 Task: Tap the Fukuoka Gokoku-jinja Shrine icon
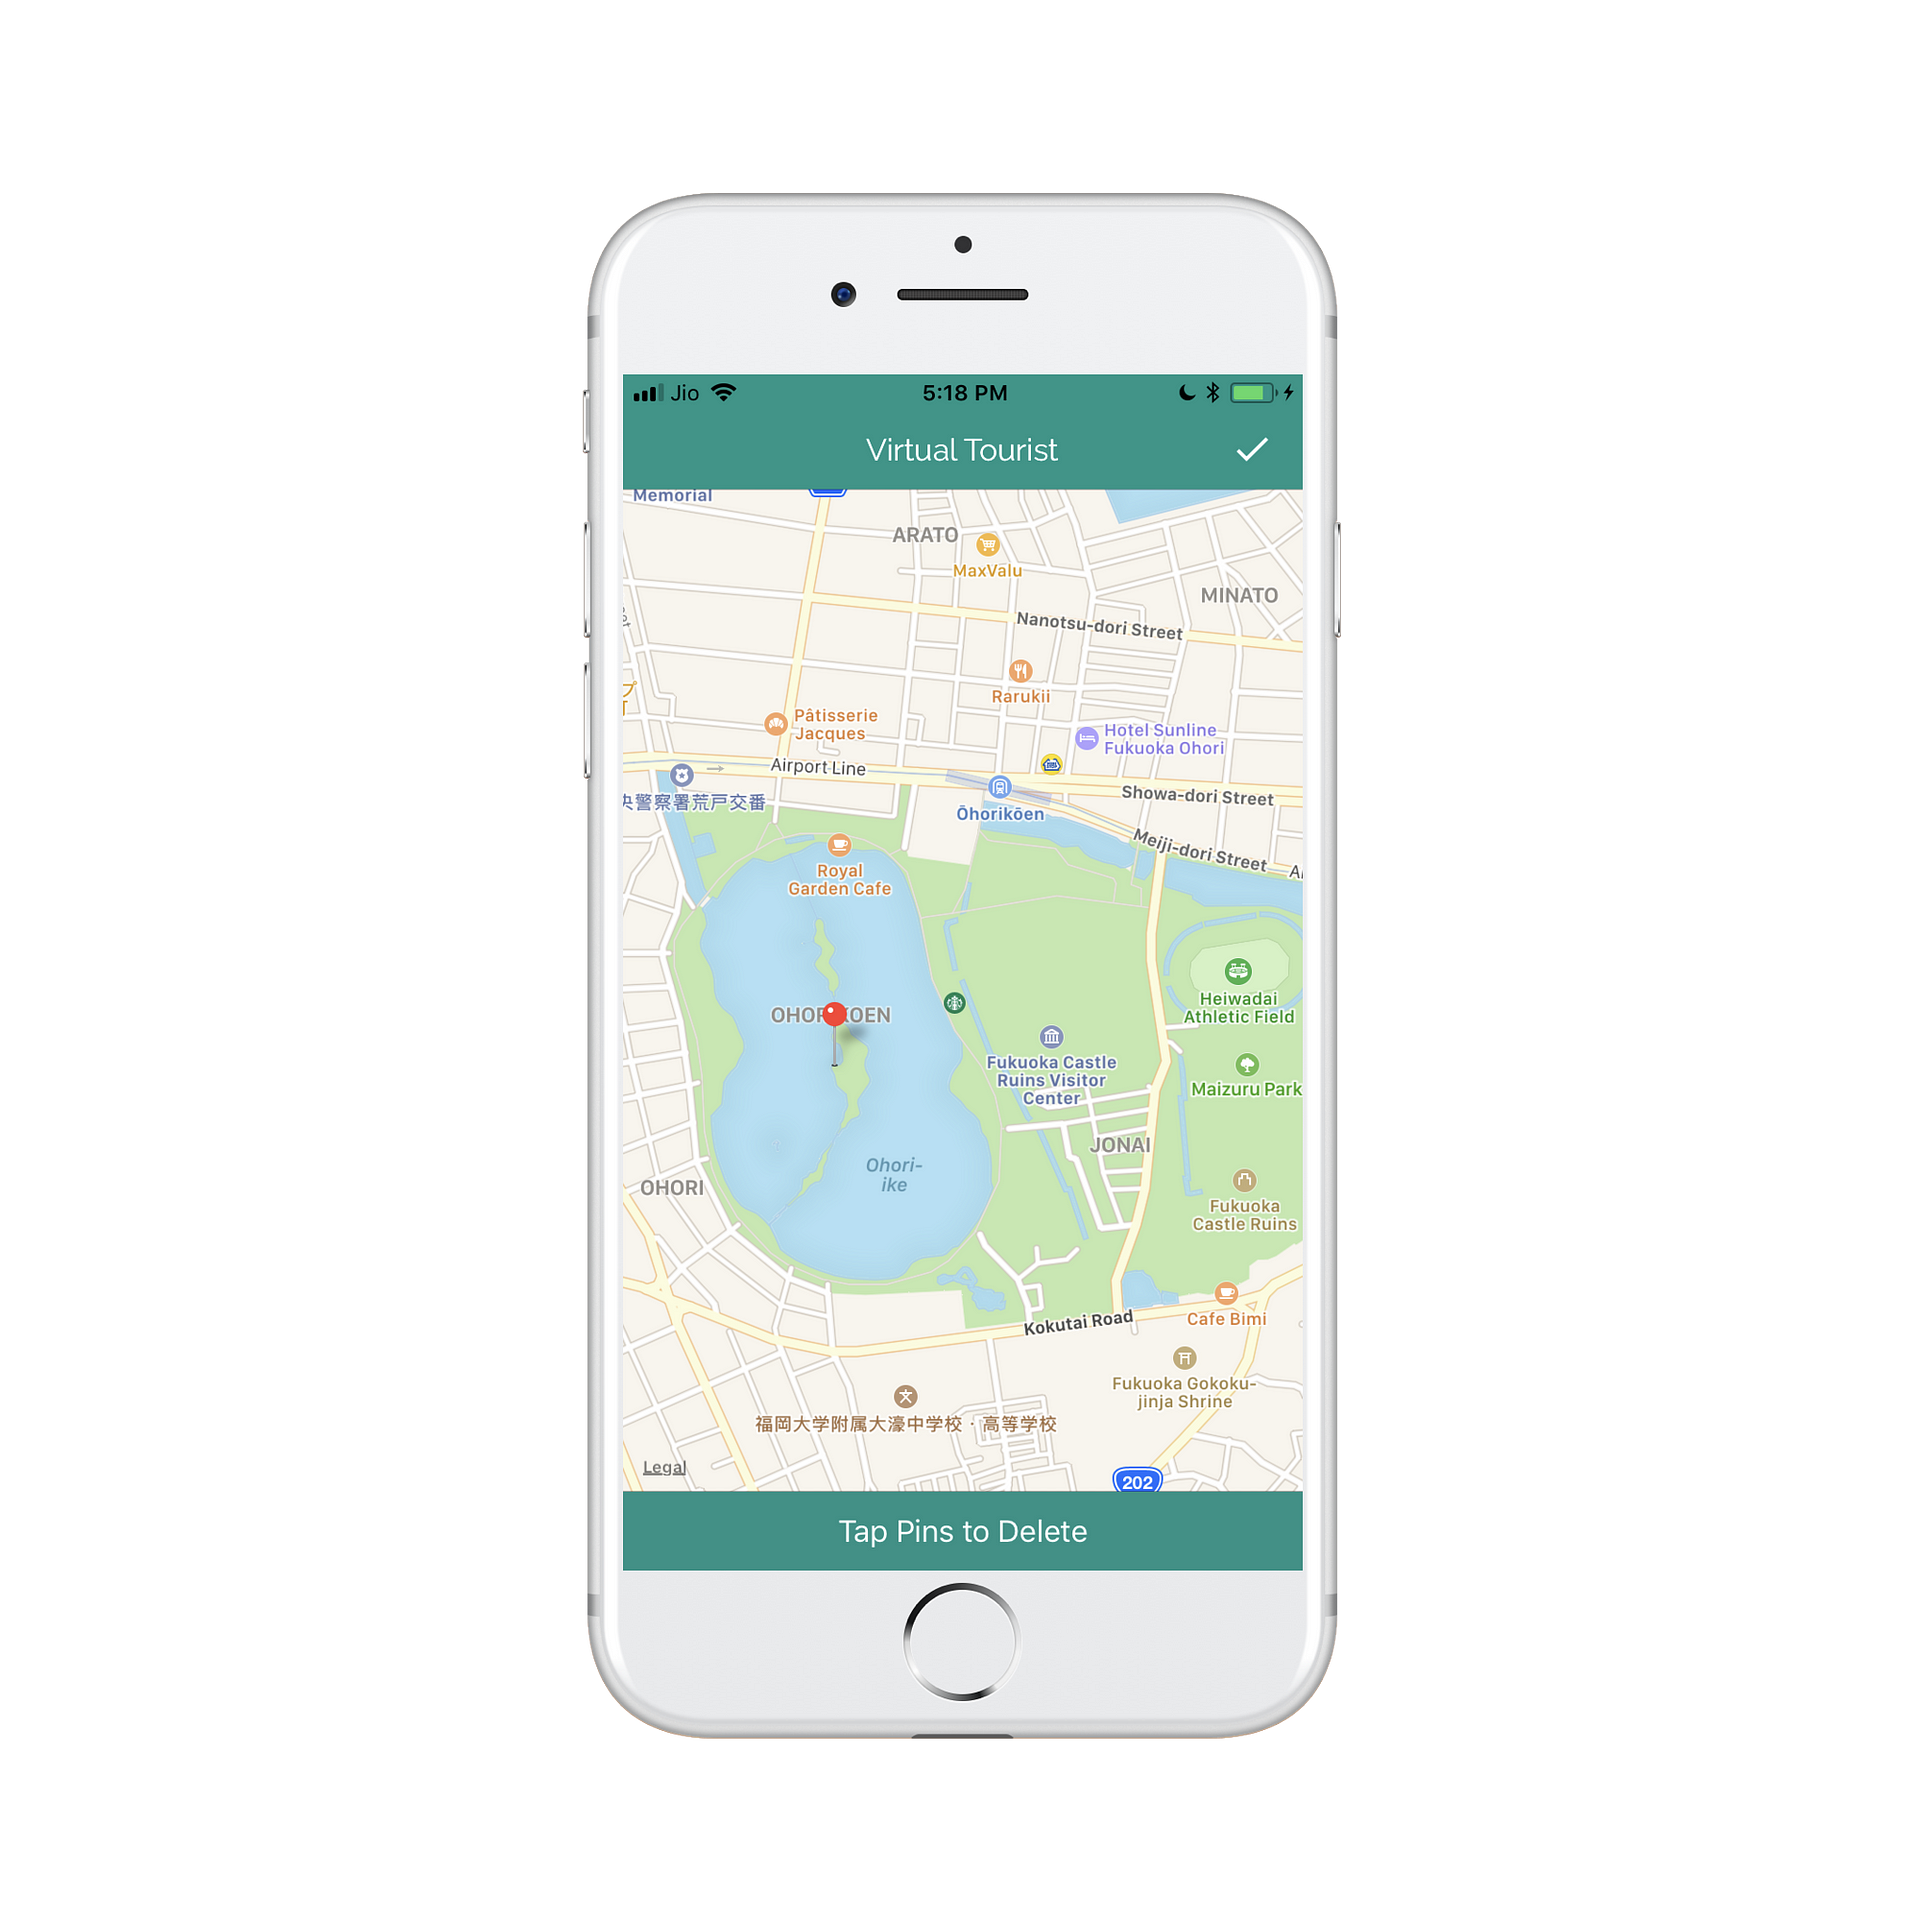tap(1178, 1363)
